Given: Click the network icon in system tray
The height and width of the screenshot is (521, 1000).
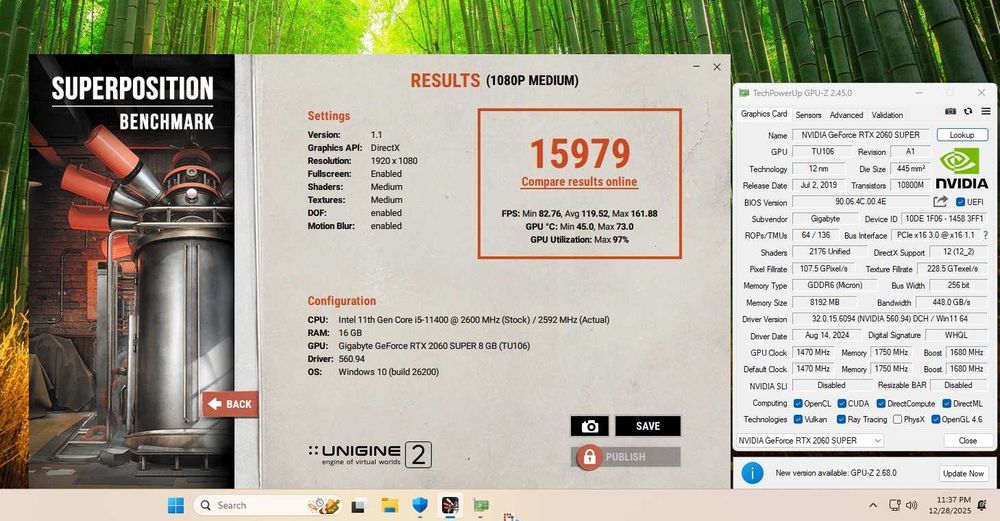Looking at the screenshot, I should click(x=895, y=506).
